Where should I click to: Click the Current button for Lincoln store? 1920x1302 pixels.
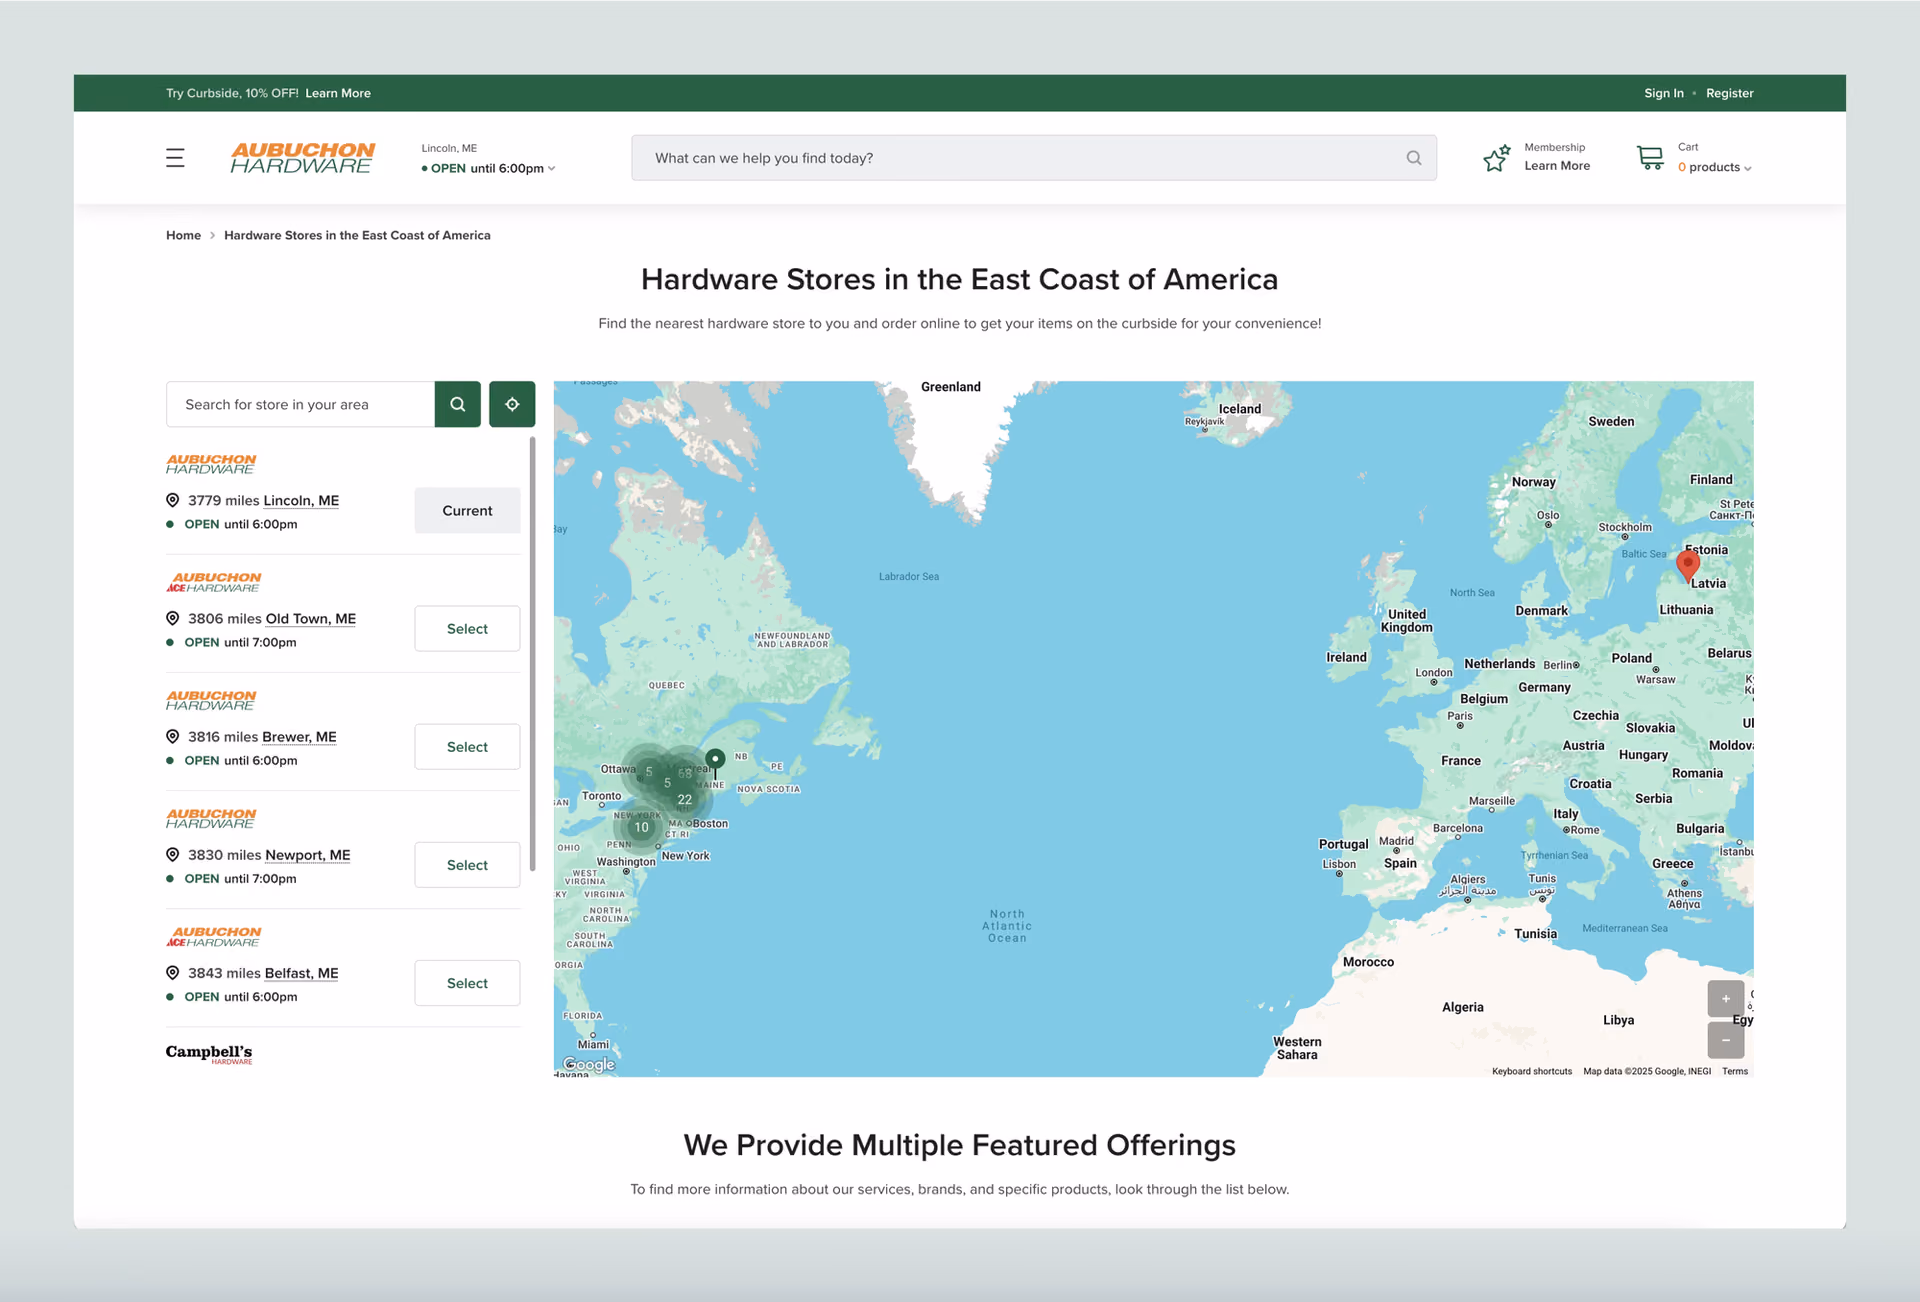(467, 510)
